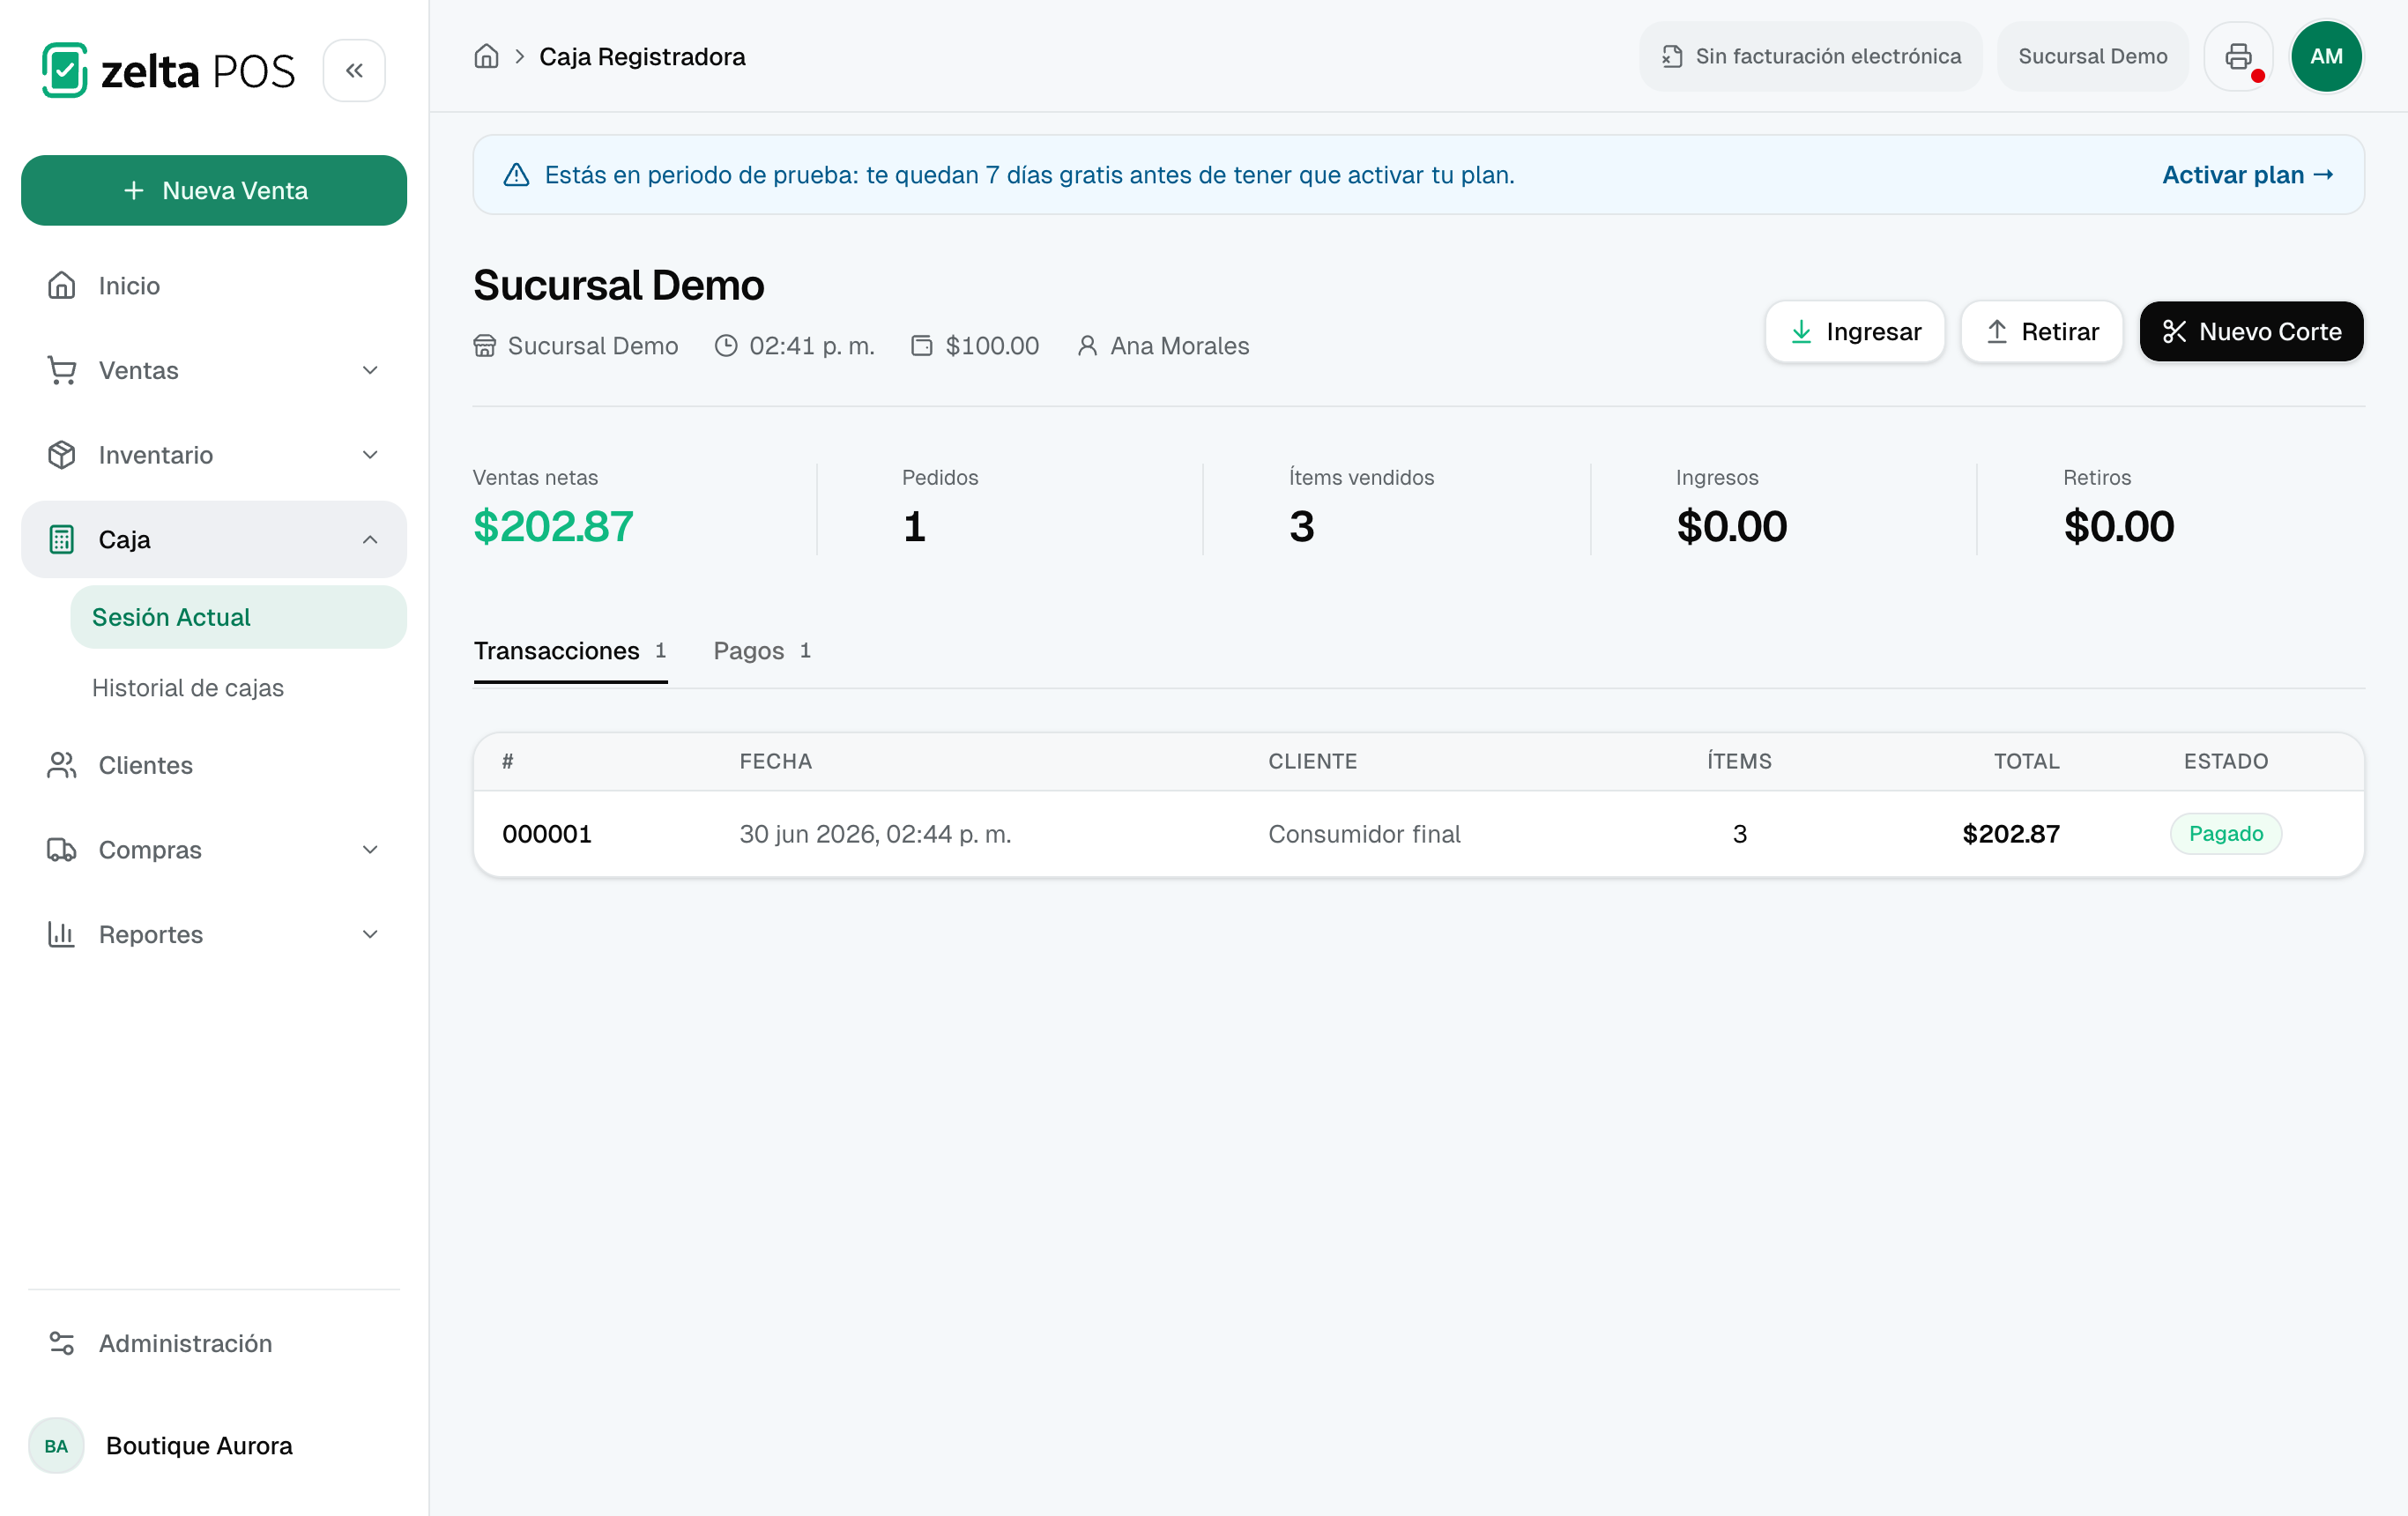
Task: Open Boutique Aurora account entry
Action: [214, 1446]
